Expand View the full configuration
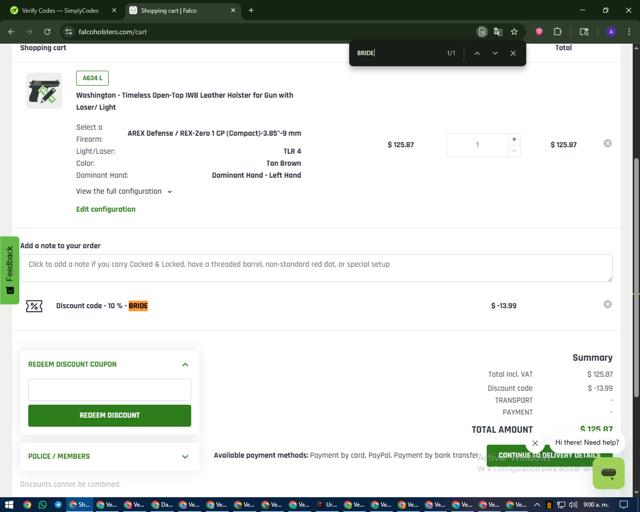 point(124,191)
